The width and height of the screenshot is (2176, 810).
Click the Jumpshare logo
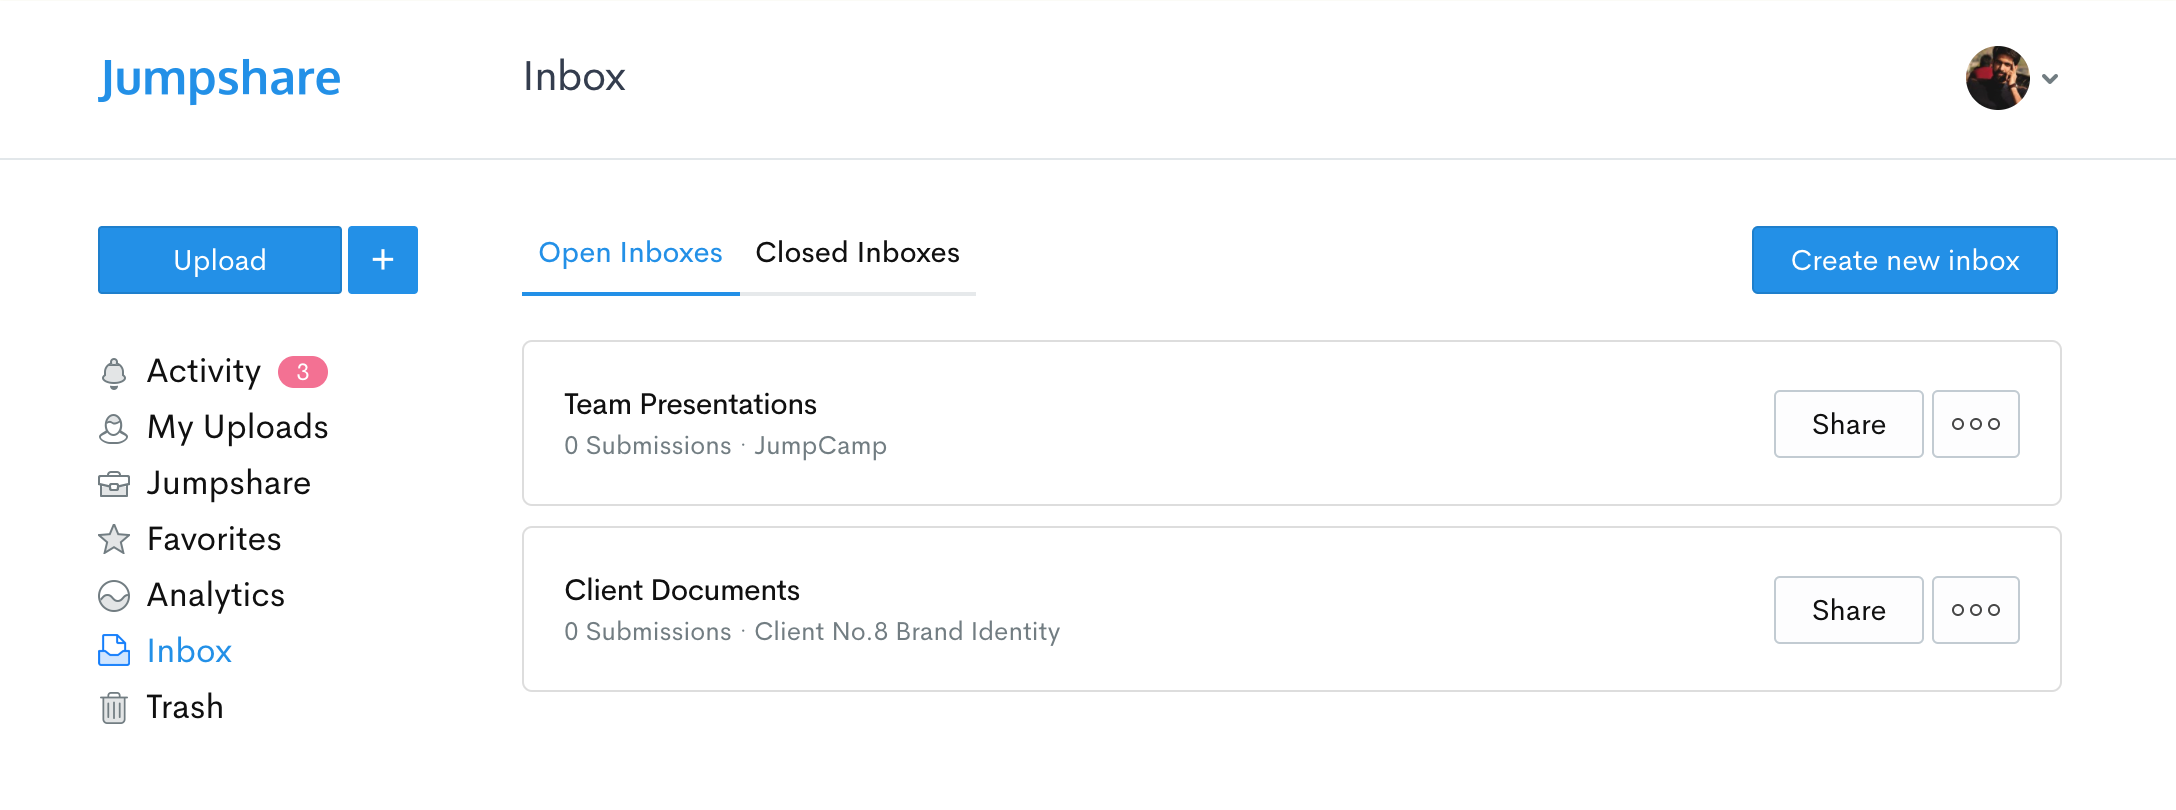click(220, 78)
